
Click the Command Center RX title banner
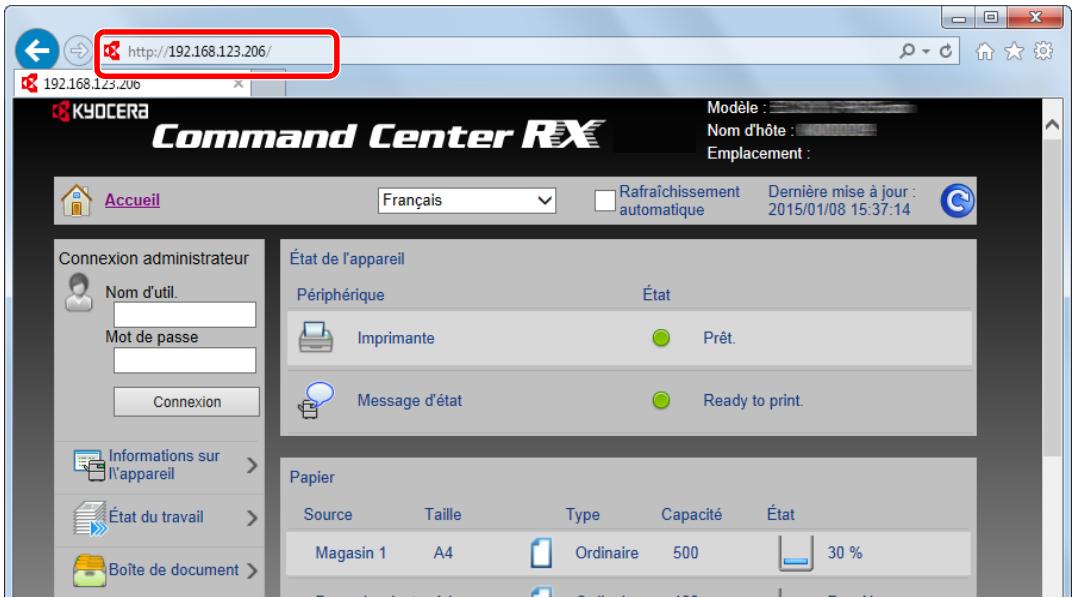[378, 135]
